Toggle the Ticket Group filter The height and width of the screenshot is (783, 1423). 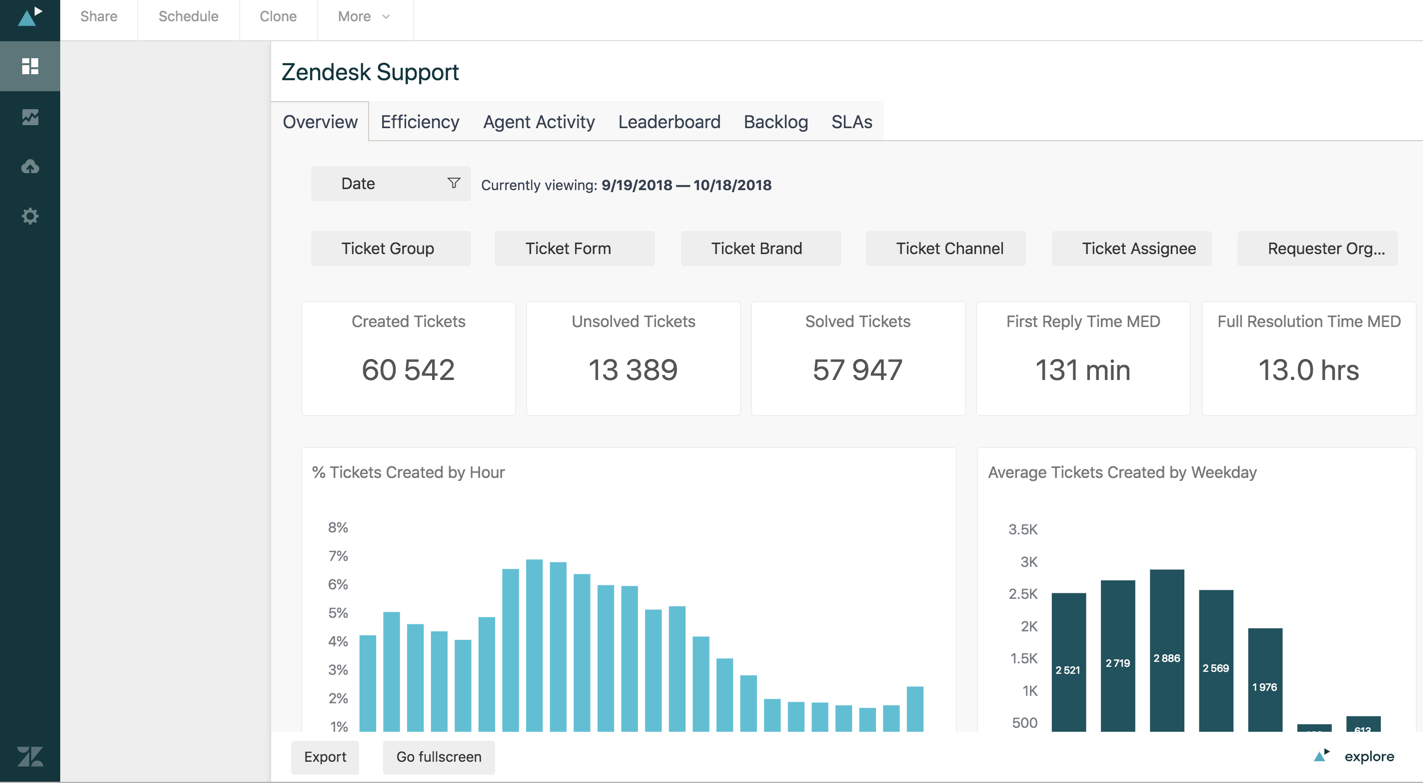point(390,247)
